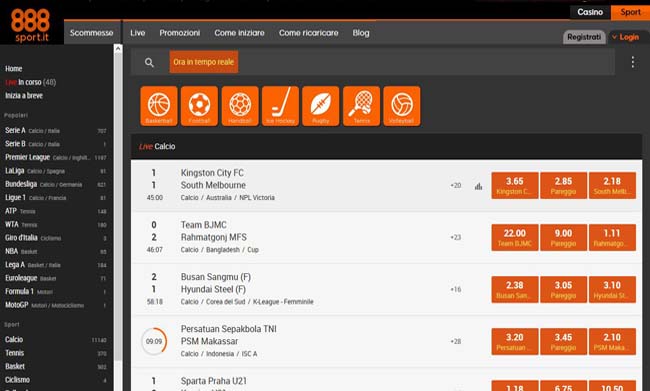650x391 pixels.
Task: Bet 2.18 on South Melbourne
Action: [x=612, y=185]
